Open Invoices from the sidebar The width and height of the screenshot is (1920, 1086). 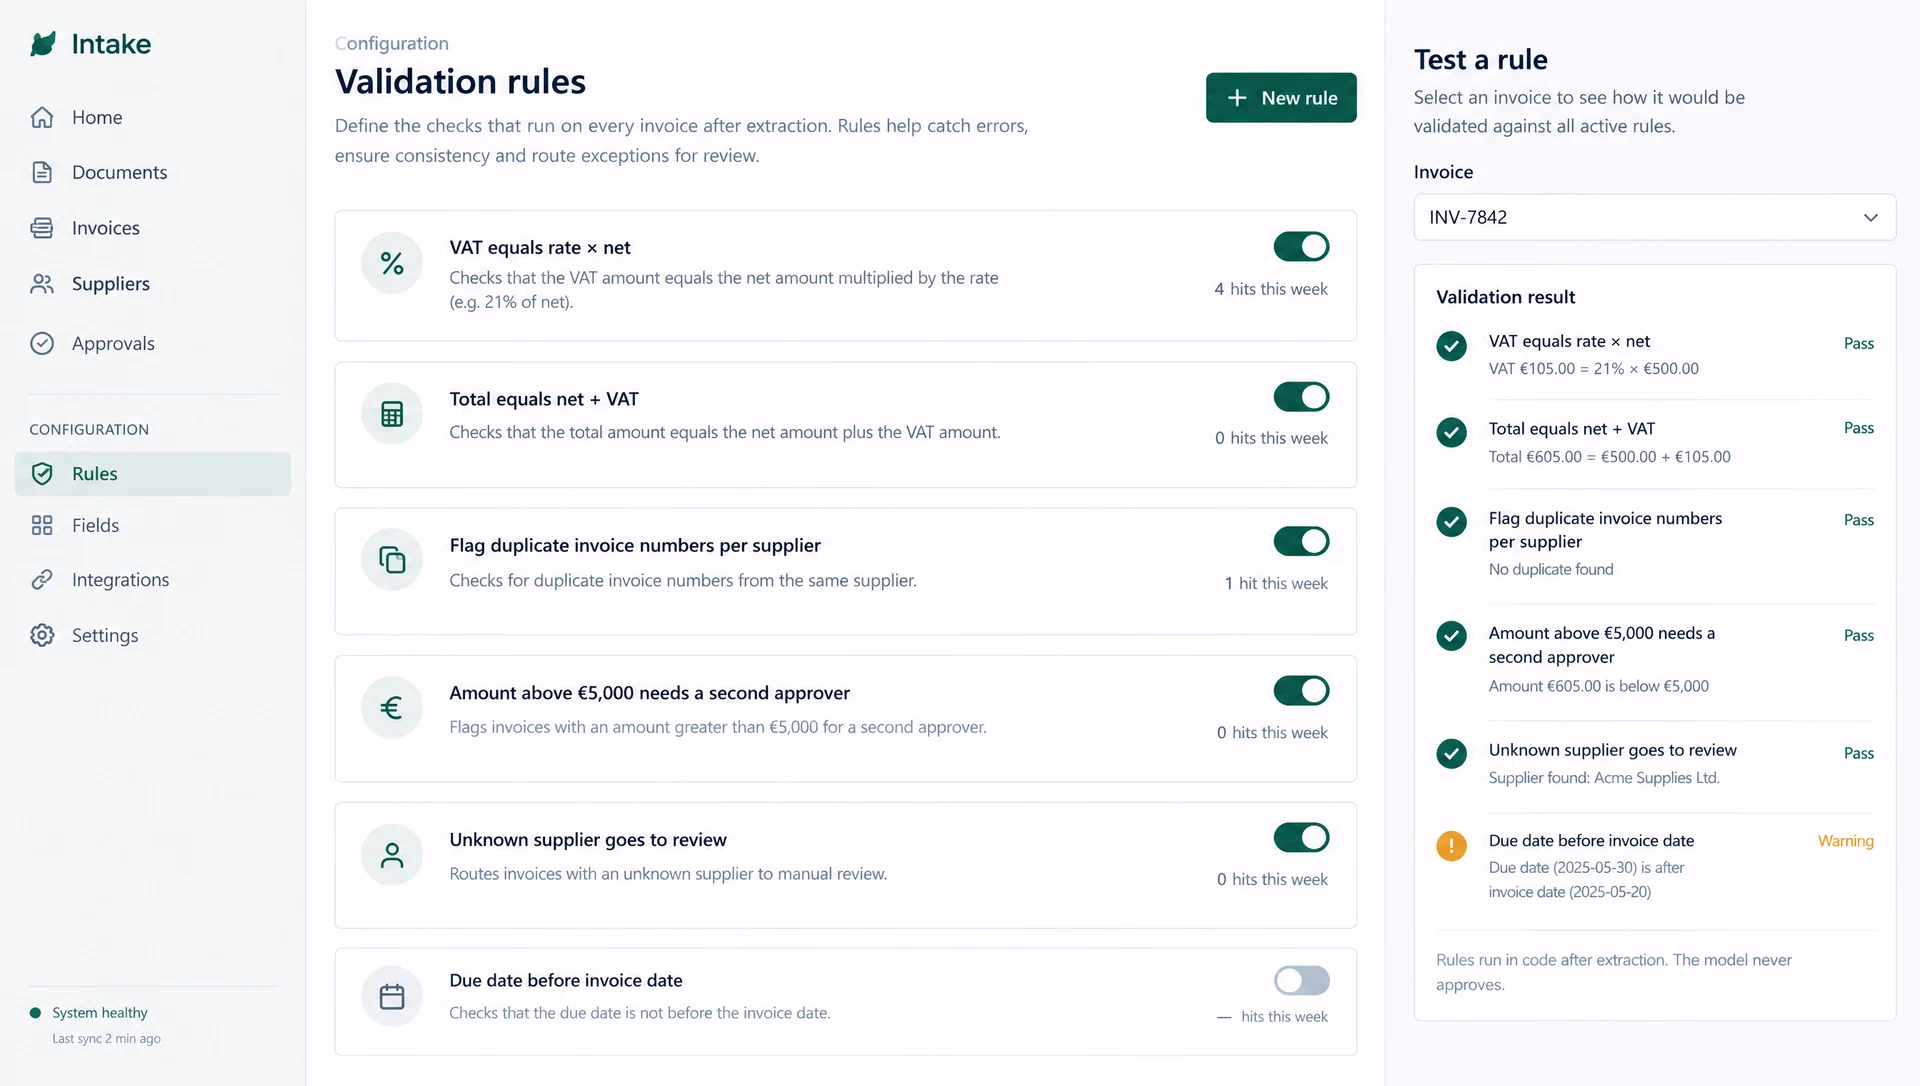[x=106, y=228]
